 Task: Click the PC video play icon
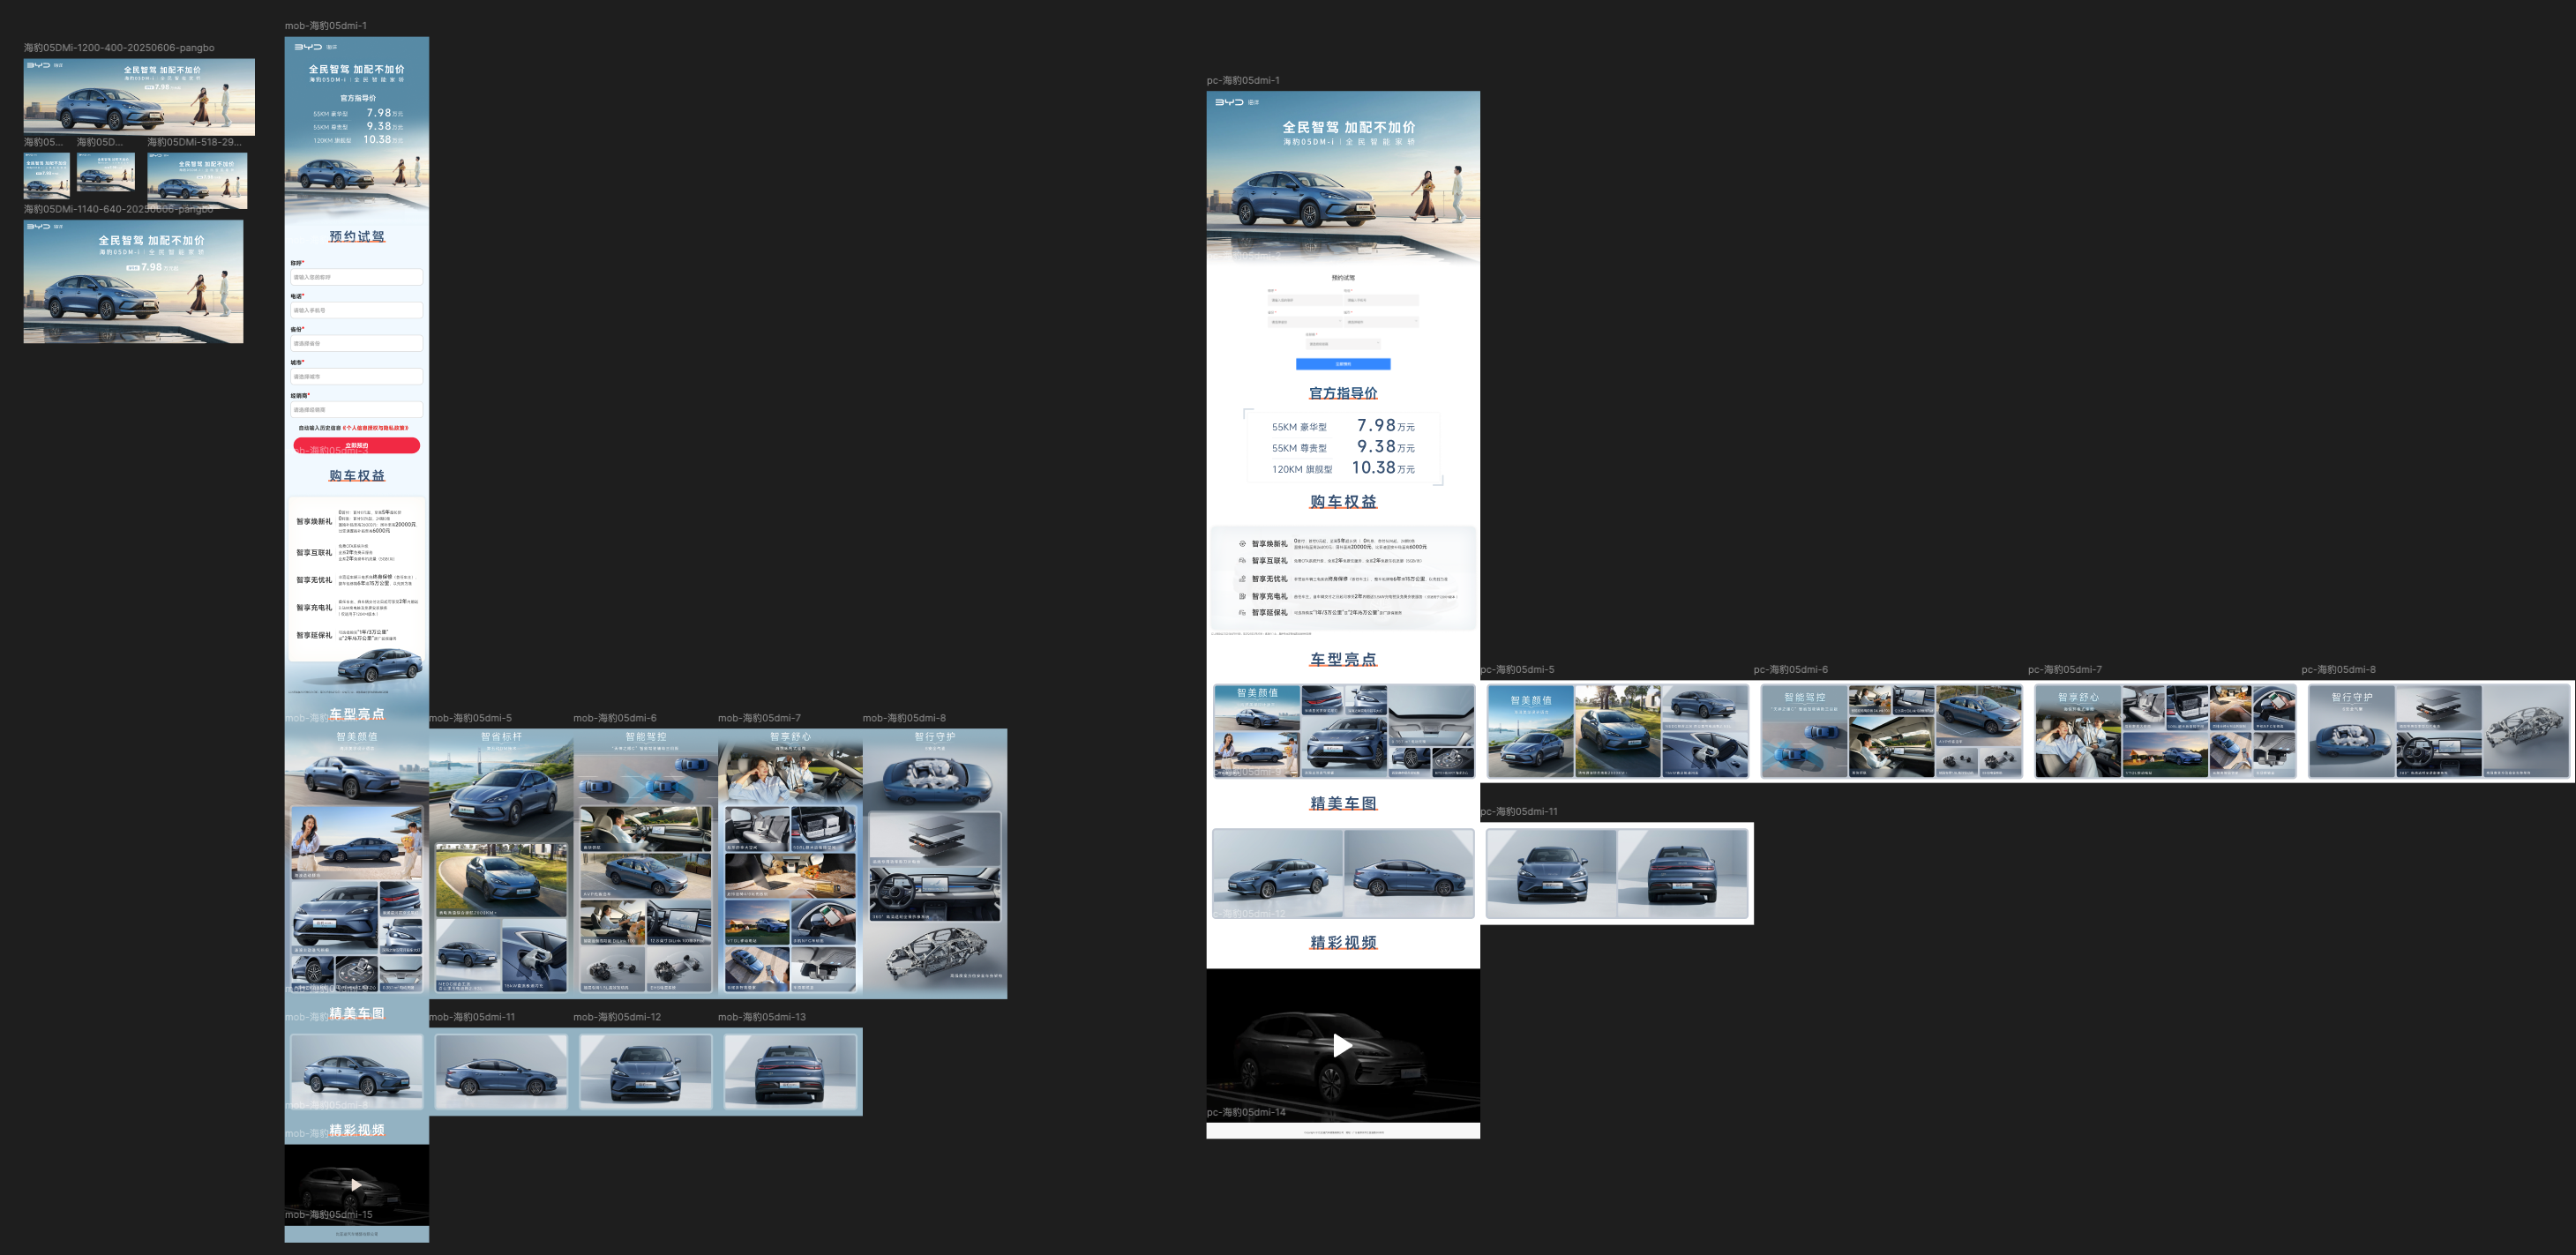(1342, 1046)
